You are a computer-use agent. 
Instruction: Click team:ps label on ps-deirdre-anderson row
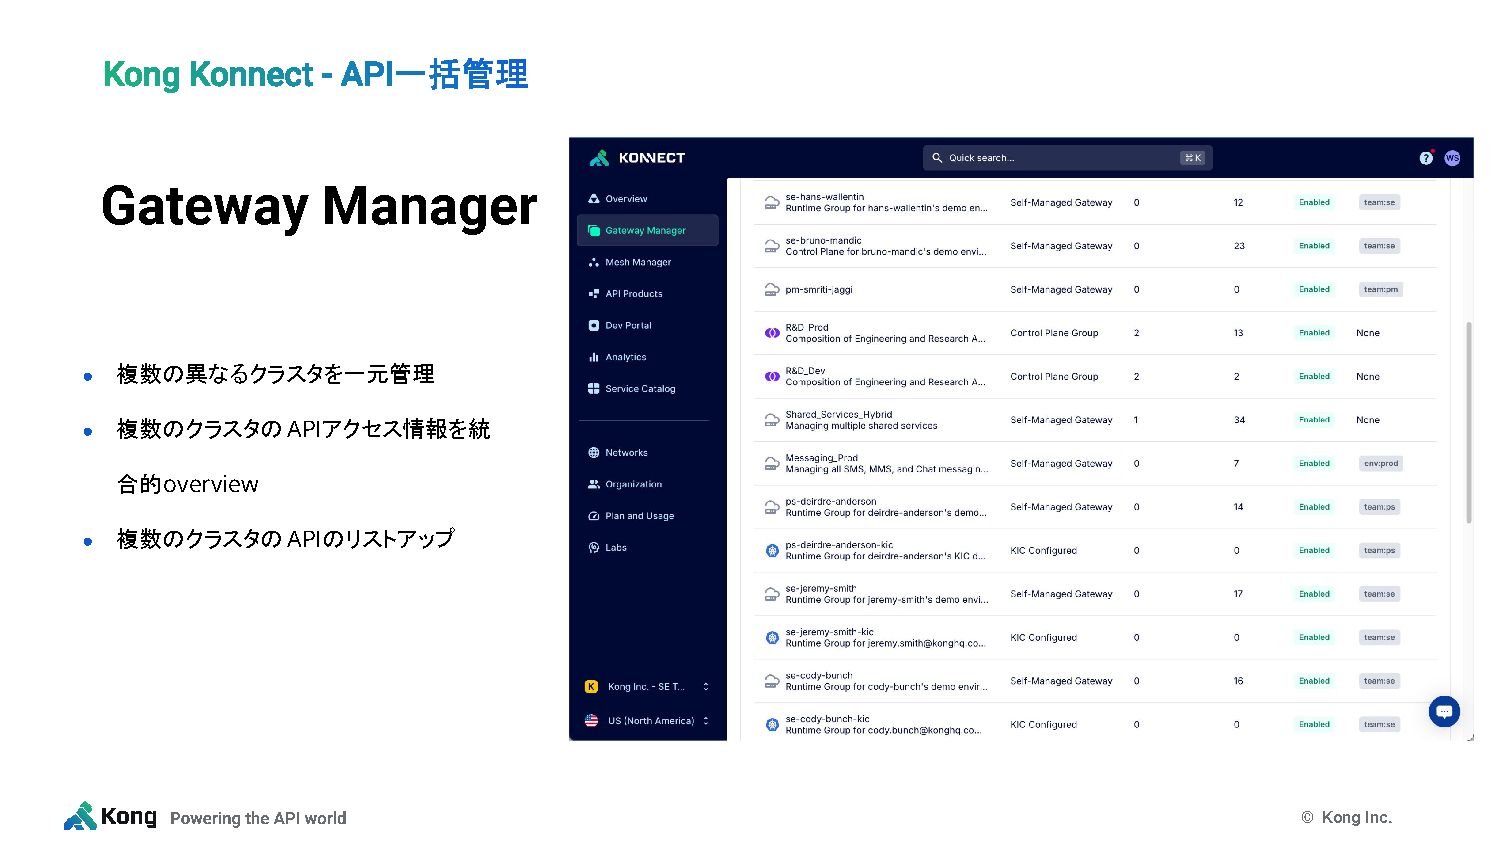[x=1379, y=507]
